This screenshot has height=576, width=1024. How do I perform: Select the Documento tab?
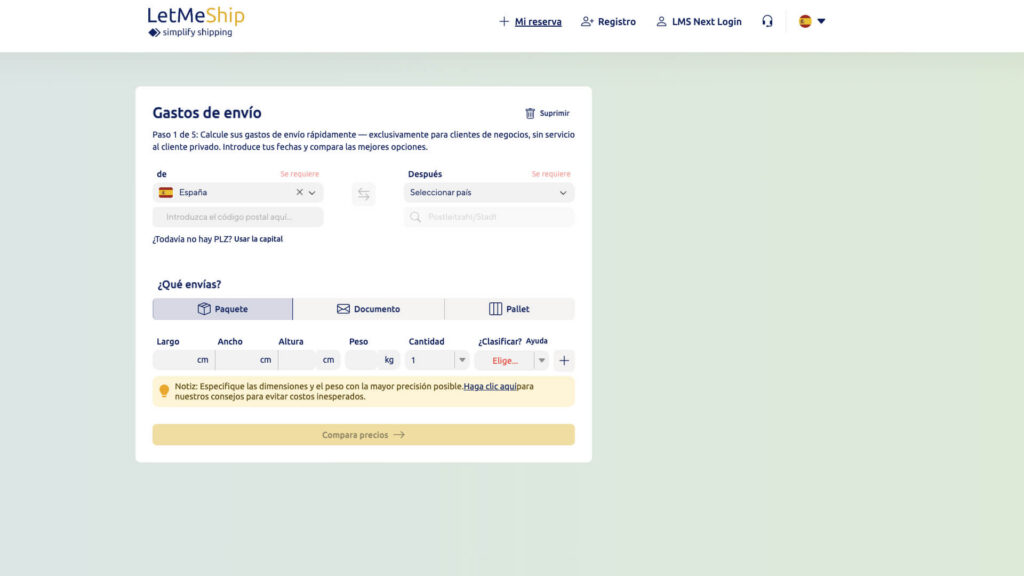[368, 309]
